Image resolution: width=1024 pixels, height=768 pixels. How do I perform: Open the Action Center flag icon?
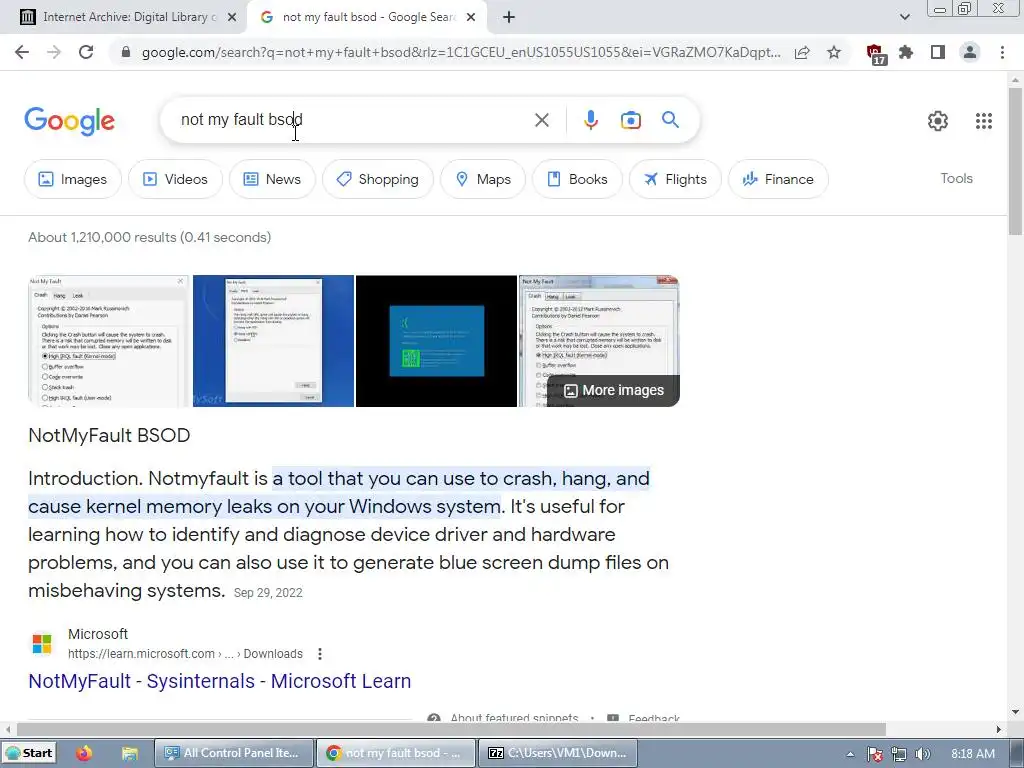pos(875,754)
